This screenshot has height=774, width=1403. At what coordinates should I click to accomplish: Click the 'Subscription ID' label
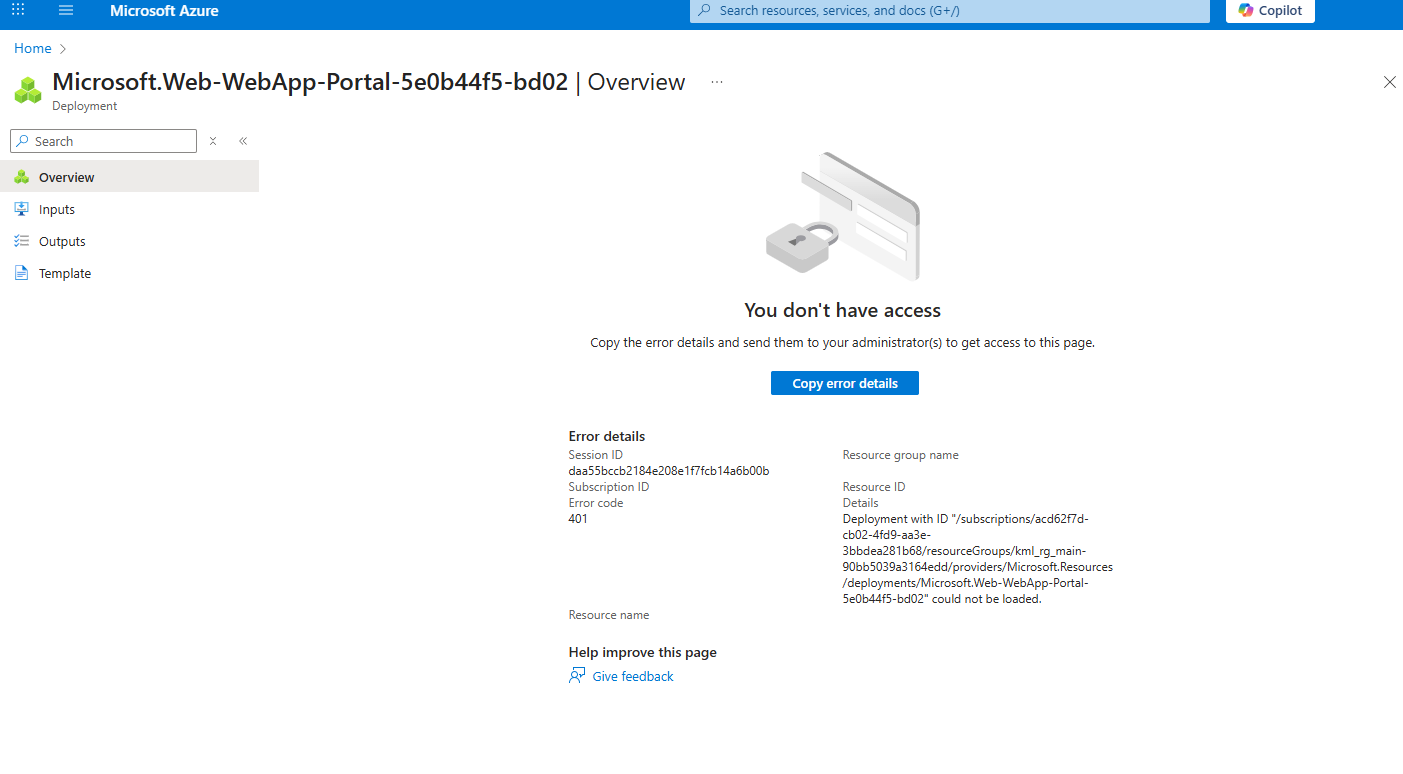609,487
